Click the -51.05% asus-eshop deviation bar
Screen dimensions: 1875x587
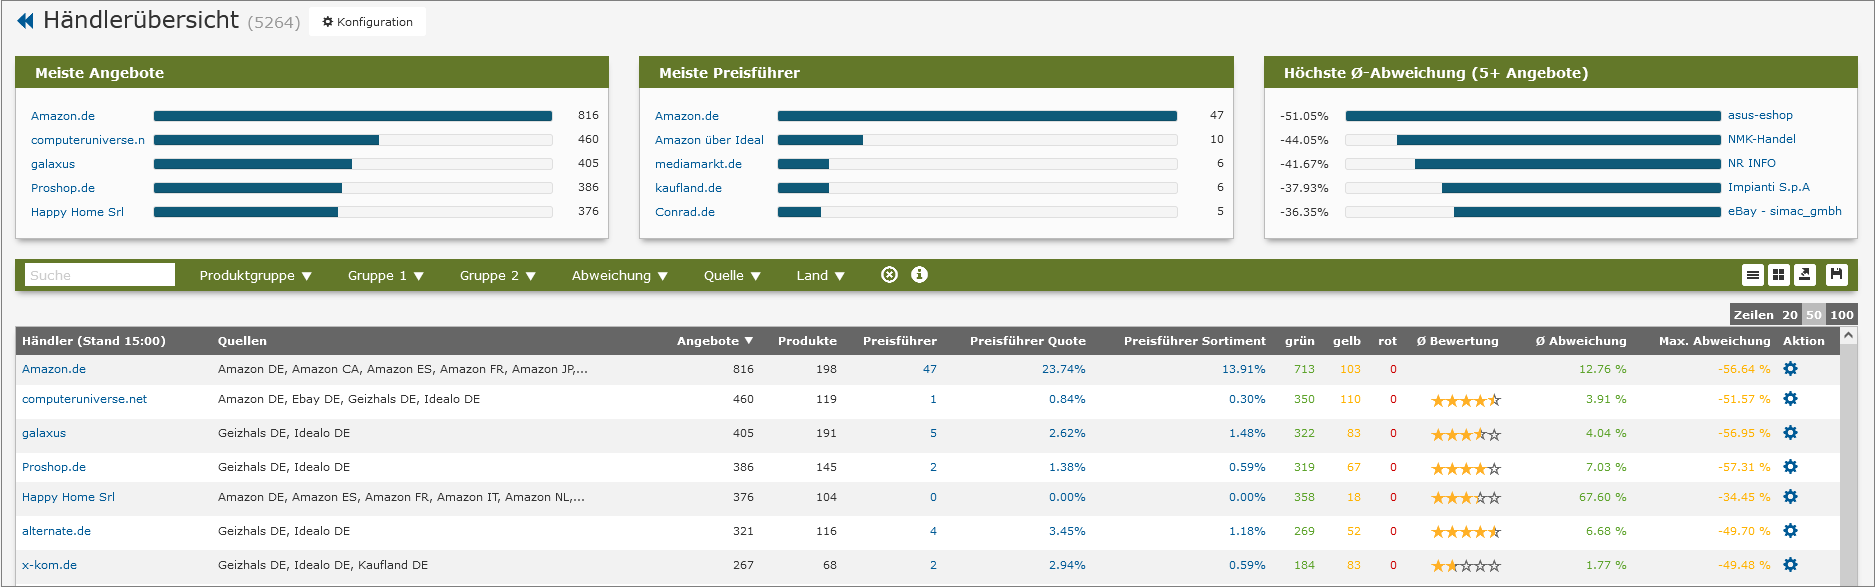pyautogui.click(x=1533, y=116)
